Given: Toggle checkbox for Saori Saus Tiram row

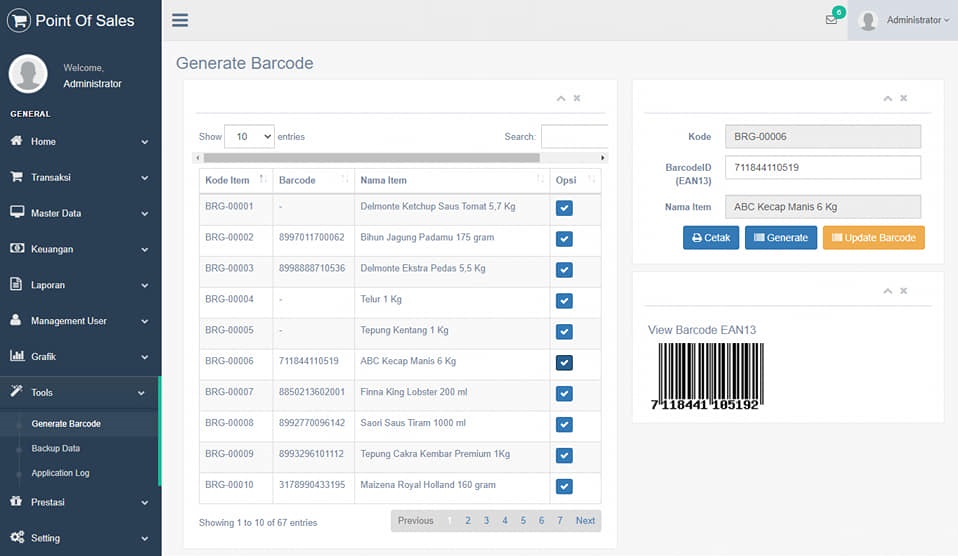Looking at the screenshot, I should pyautogui.click(x=564, y=425).
